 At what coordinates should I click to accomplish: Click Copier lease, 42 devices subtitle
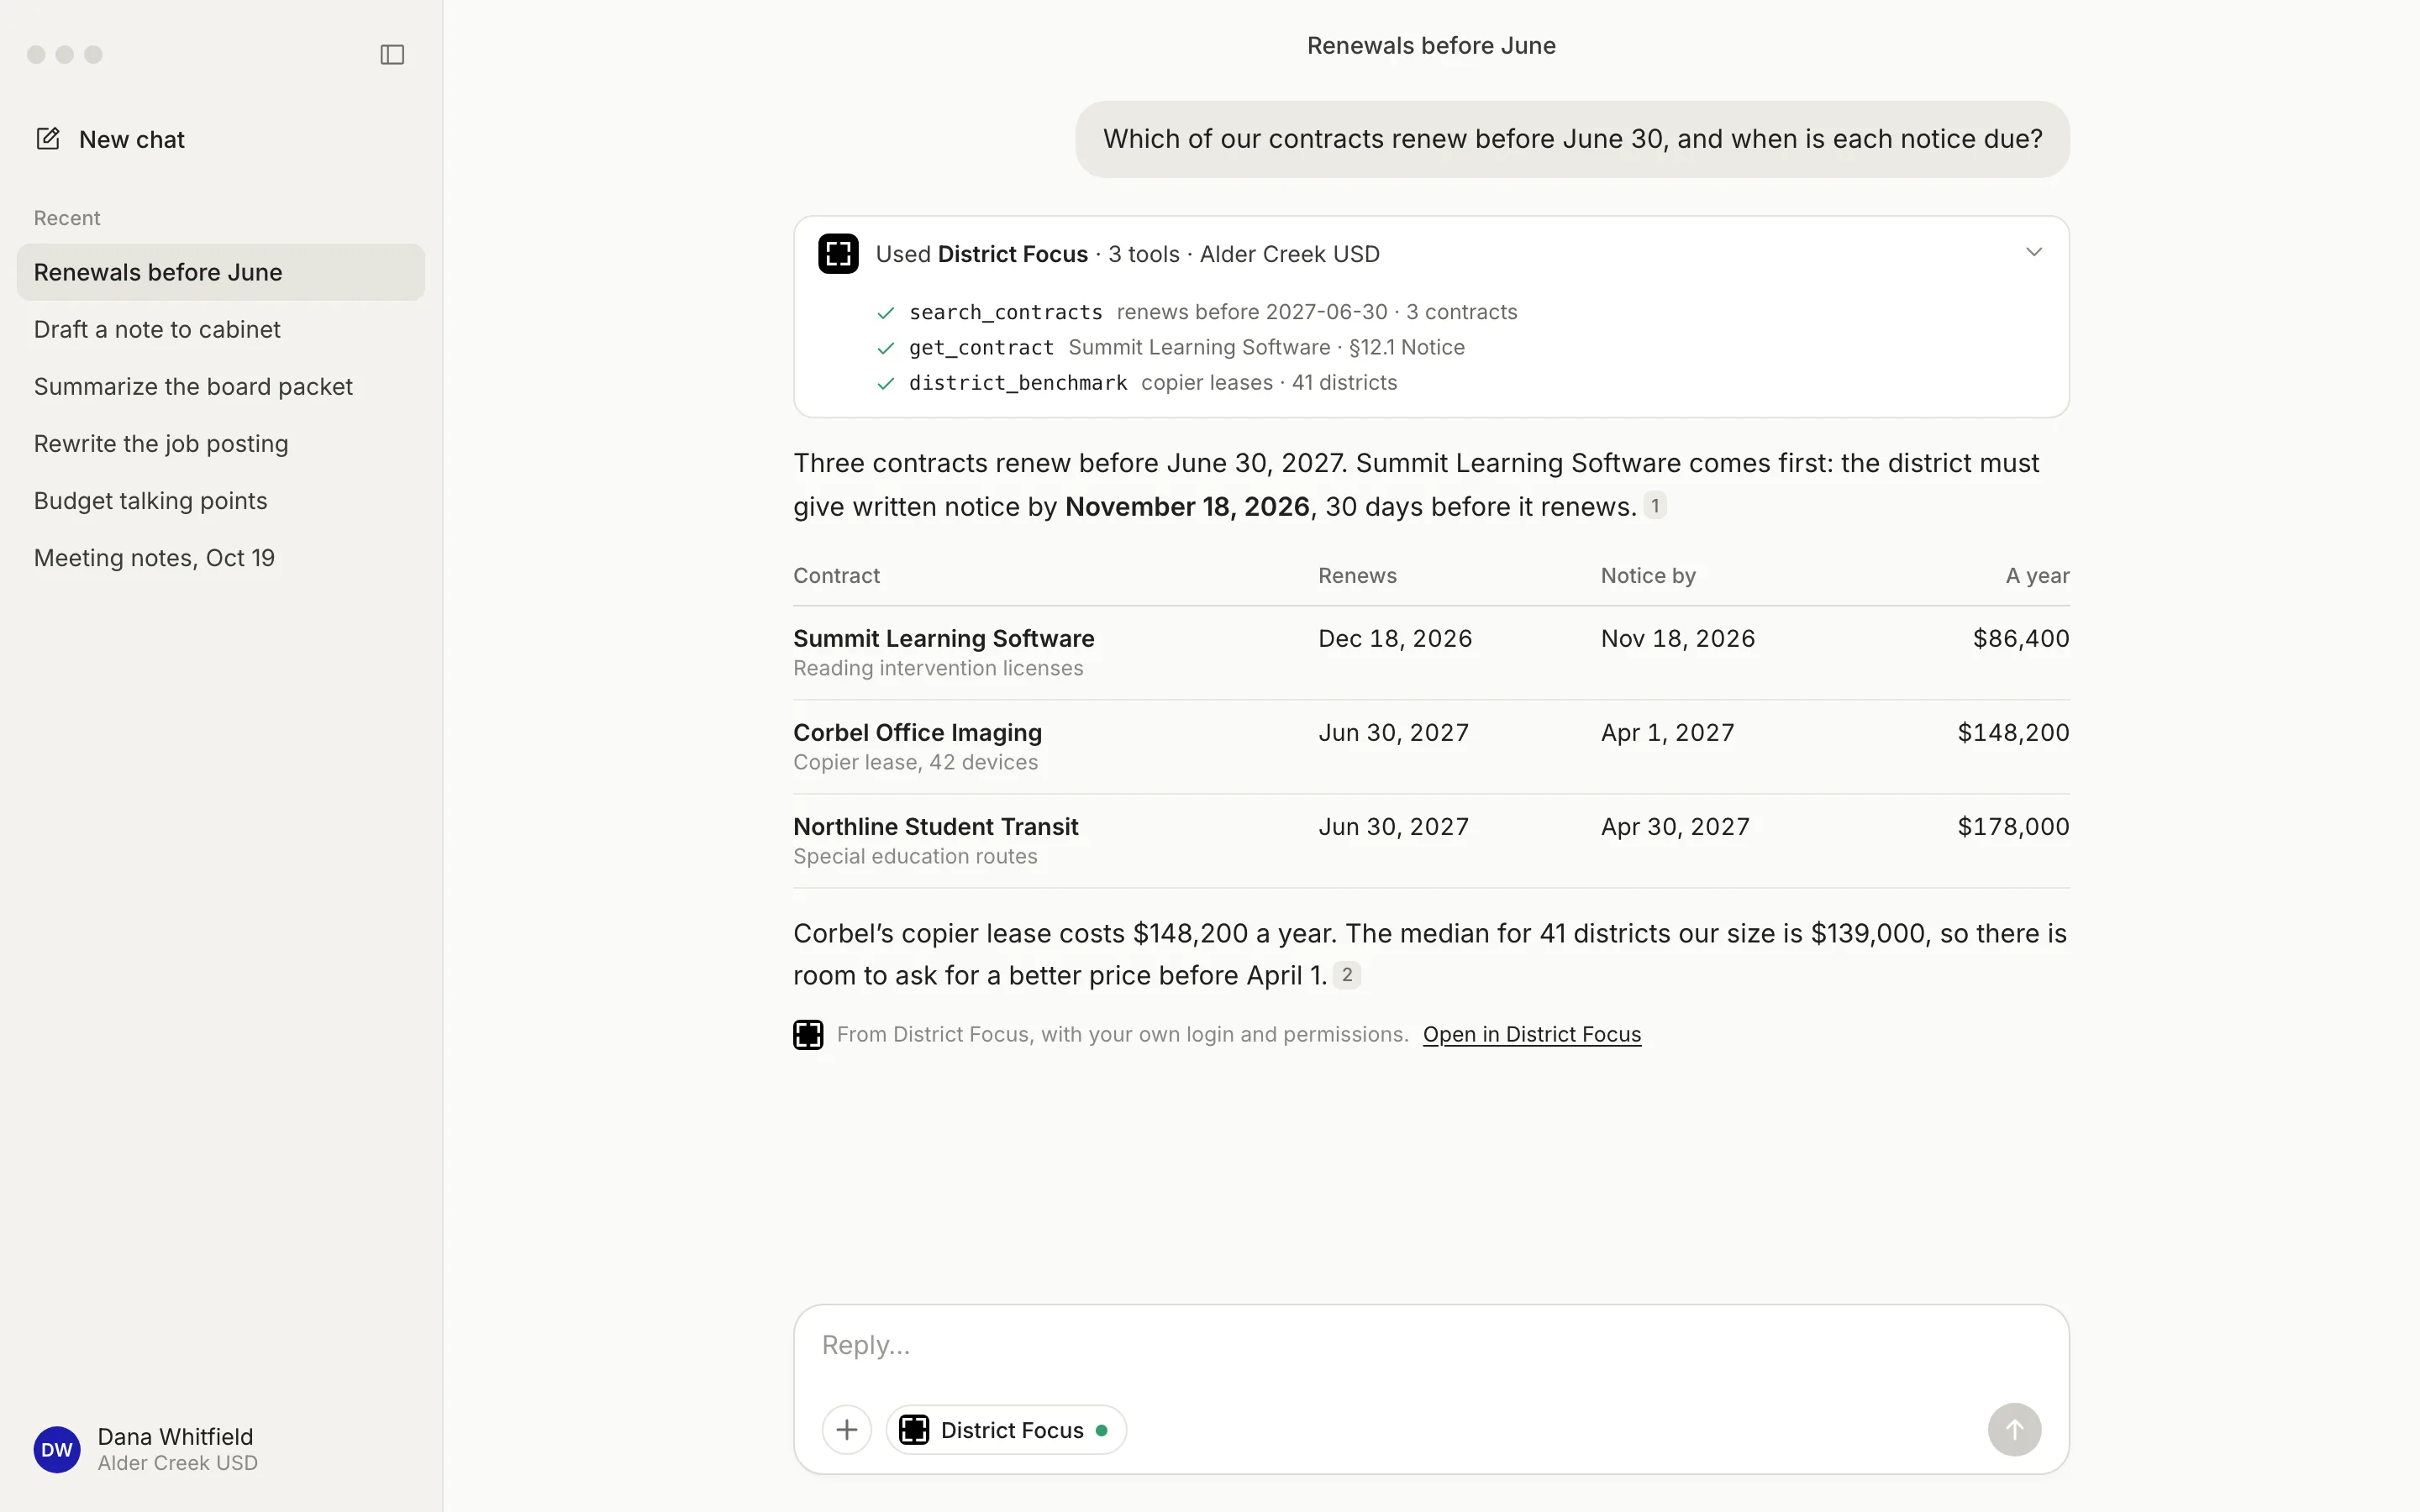(915, 762)
